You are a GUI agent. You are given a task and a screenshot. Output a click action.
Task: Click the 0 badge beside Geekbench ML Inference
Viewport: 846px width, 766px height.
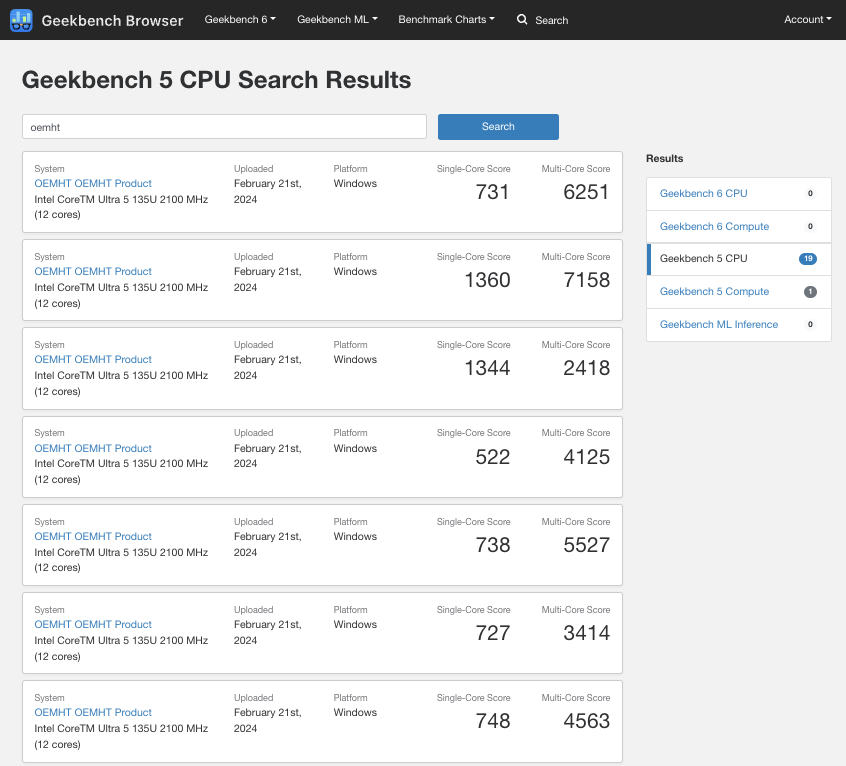coord(810,325)
